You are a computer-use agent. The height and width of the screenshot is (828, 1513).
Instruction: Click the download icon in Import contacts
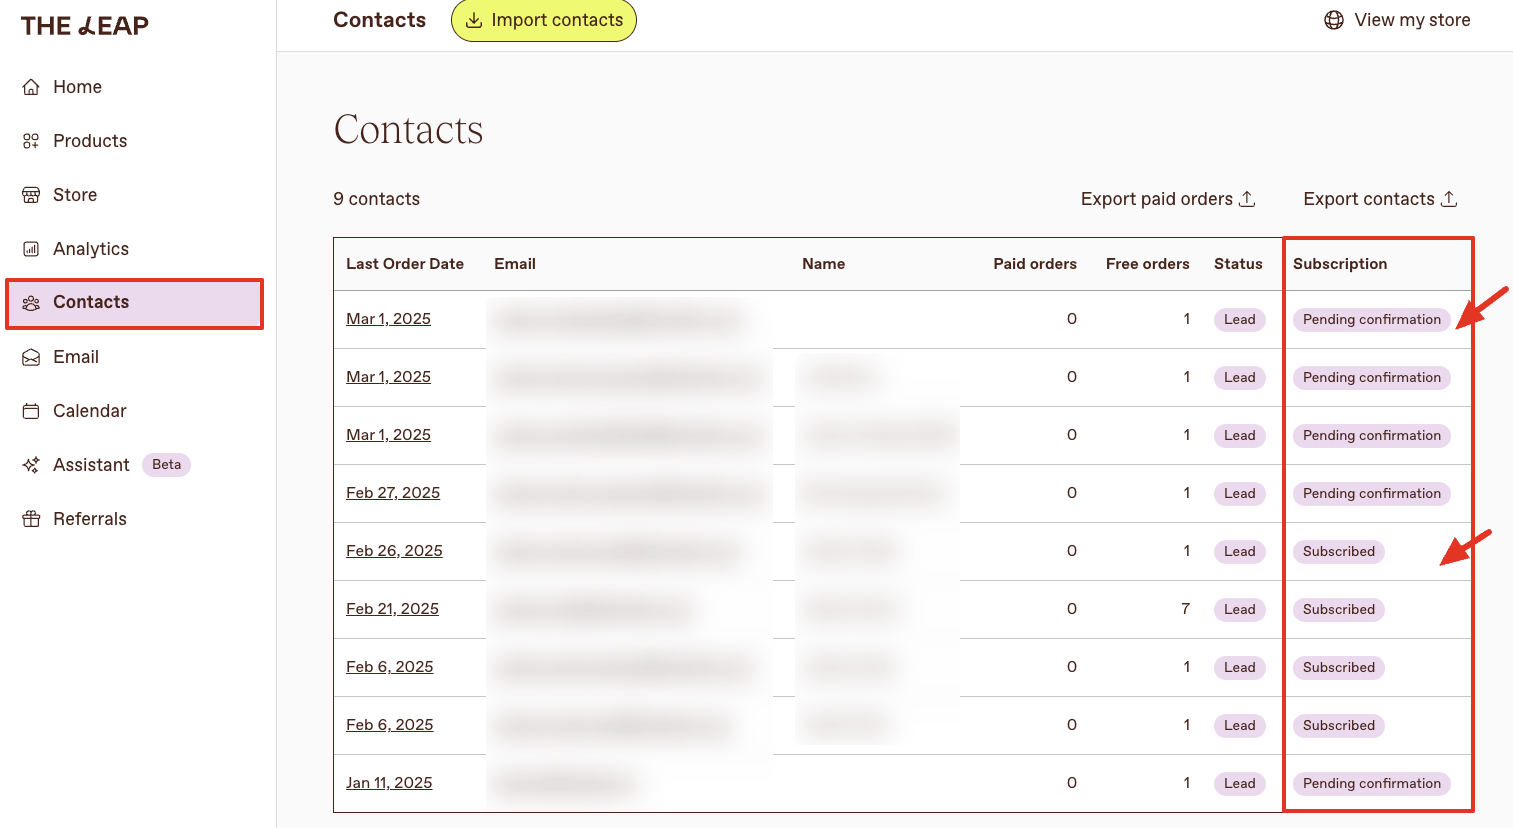point(474,20)
